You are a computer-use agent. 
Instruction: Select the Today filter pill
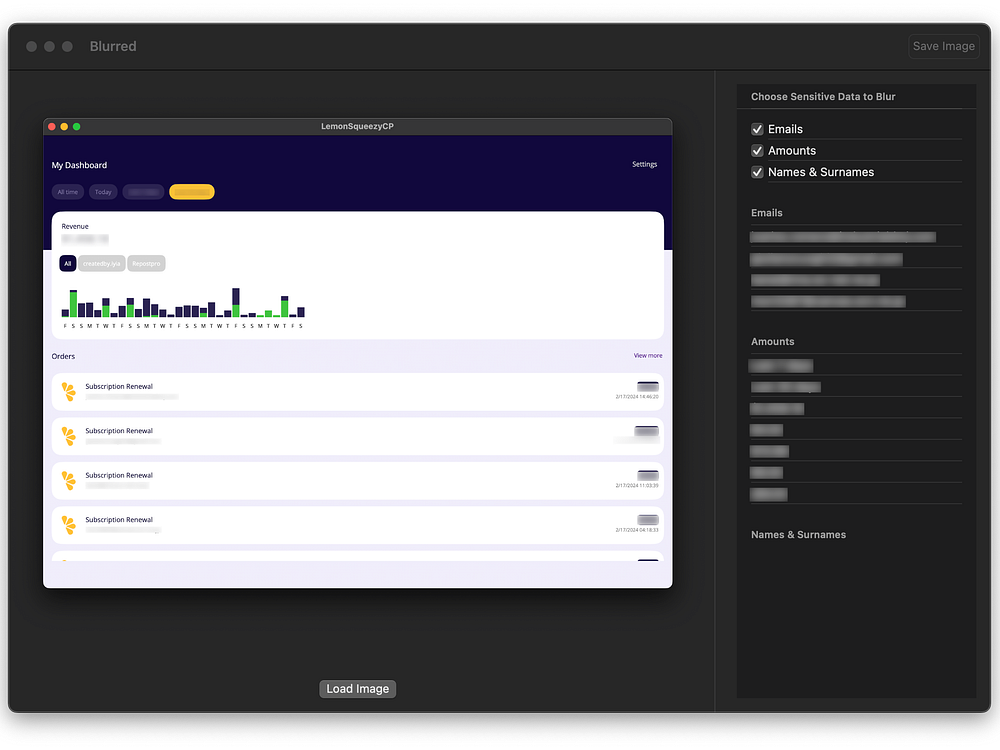pos(103,192)
